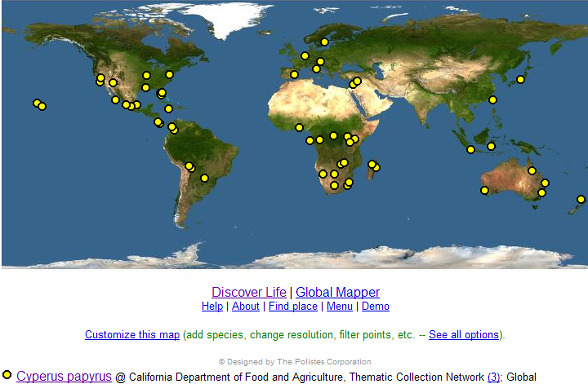Click the yellow marker in West Africa
The image size is (588, 384).
(299, 128)
